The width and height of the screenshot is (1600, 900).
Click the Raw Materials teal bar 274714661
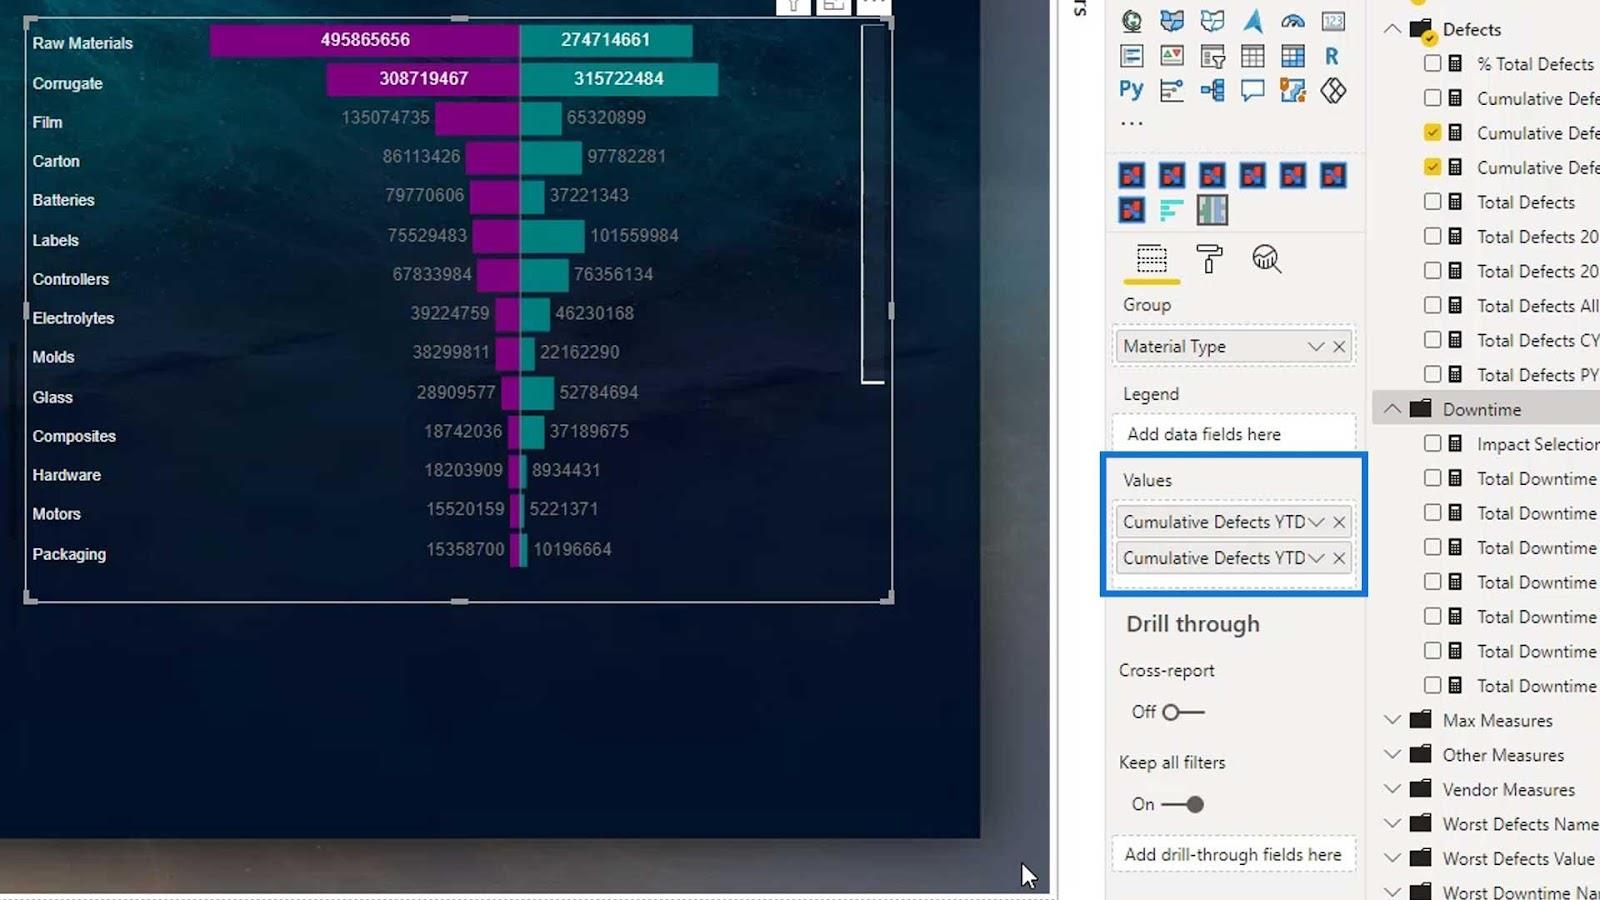point(606,40)
